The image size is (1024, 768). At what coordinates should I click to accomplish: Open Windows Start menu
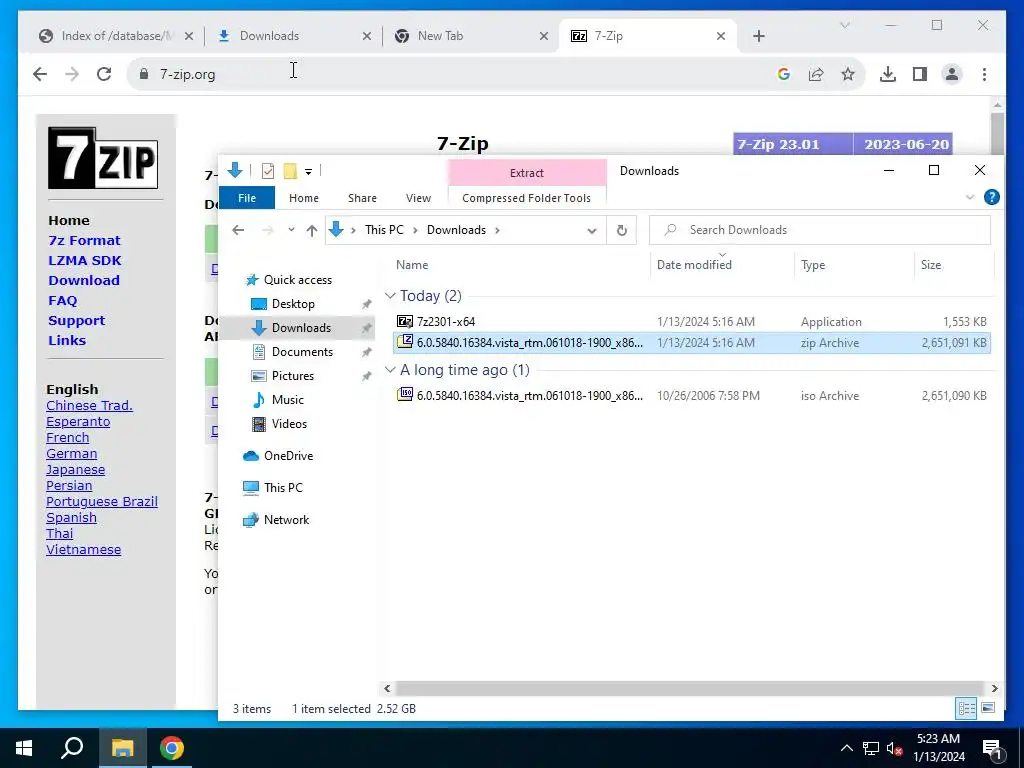point(24,748)
